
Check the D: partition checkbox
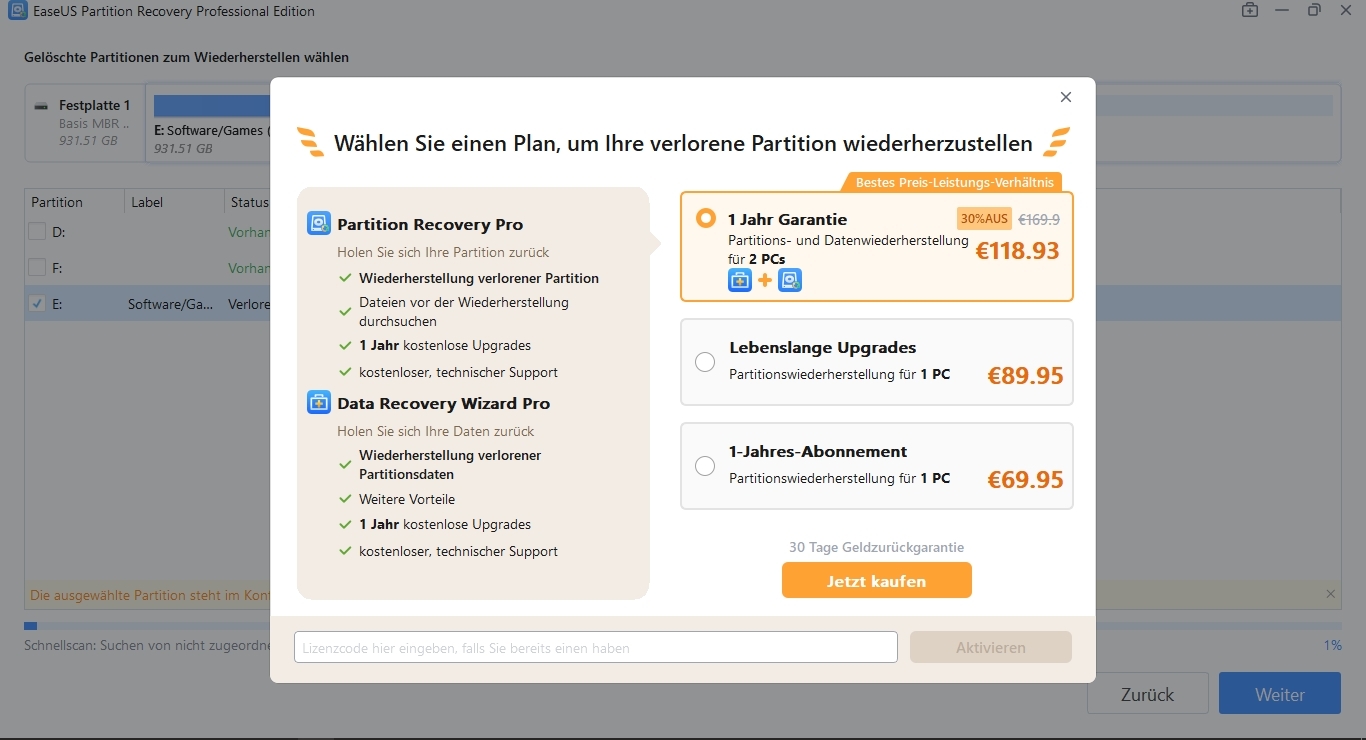(37, 232)
